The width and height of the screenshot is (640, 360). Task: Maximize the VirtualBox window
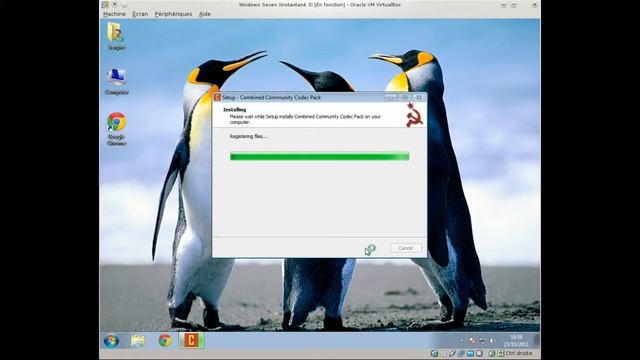point(514,5)
